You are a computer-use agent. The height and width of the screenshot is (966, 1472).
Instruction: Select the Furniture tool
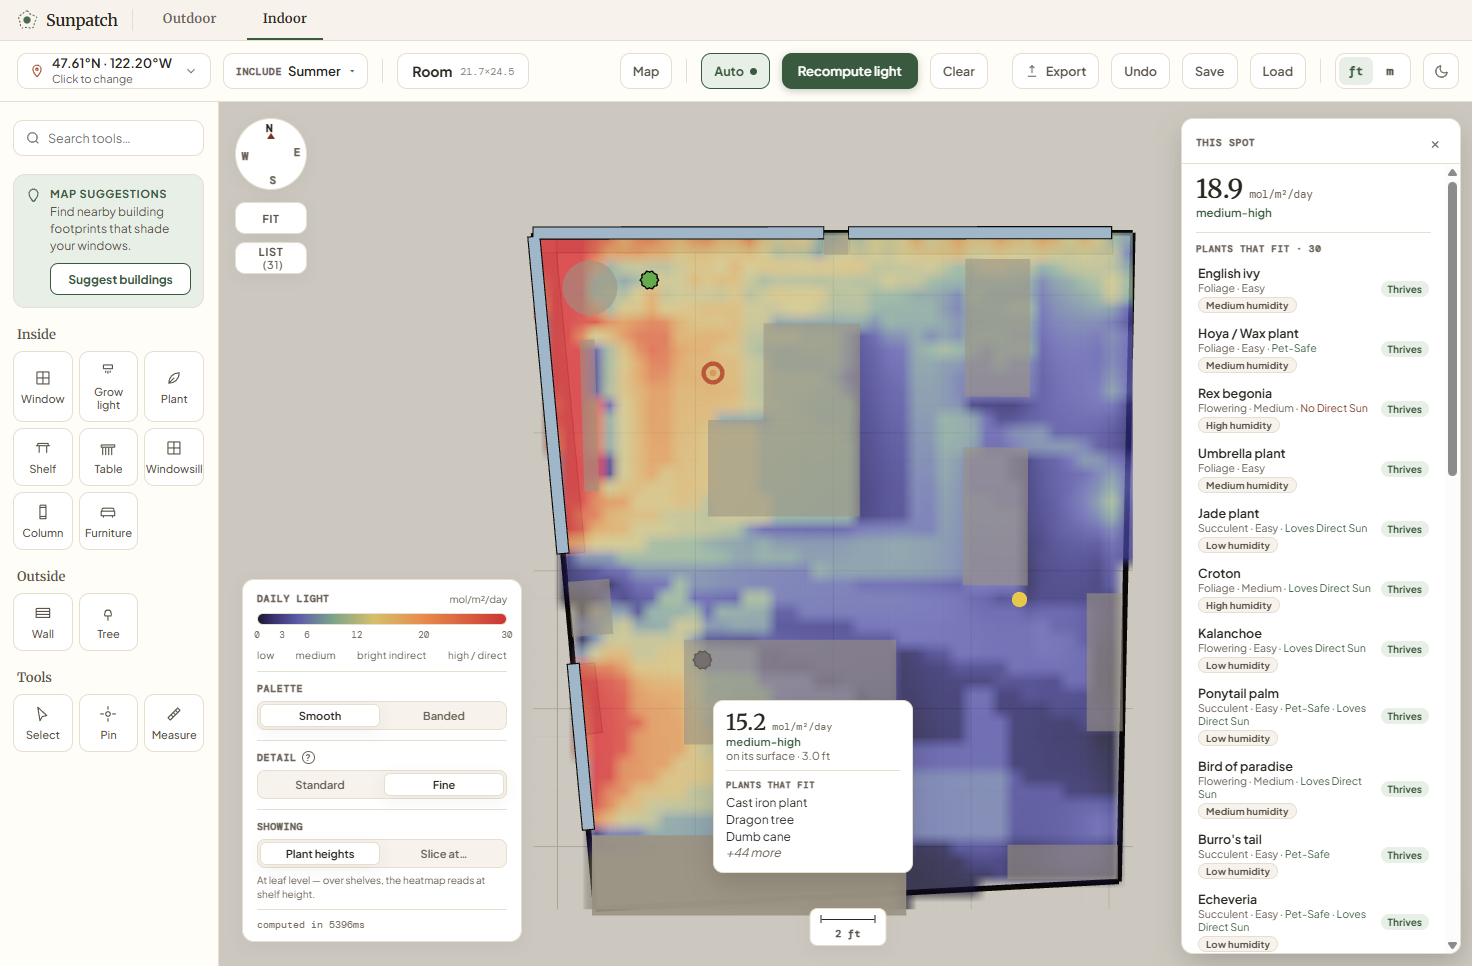(x=108, y=521)
